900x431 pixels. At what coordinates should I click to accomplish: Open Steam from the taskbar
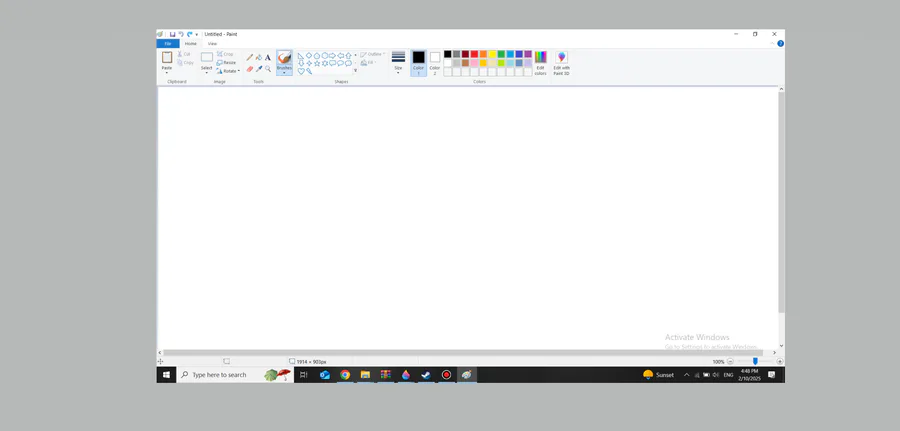pyautogui.click(x=426, y=375)
